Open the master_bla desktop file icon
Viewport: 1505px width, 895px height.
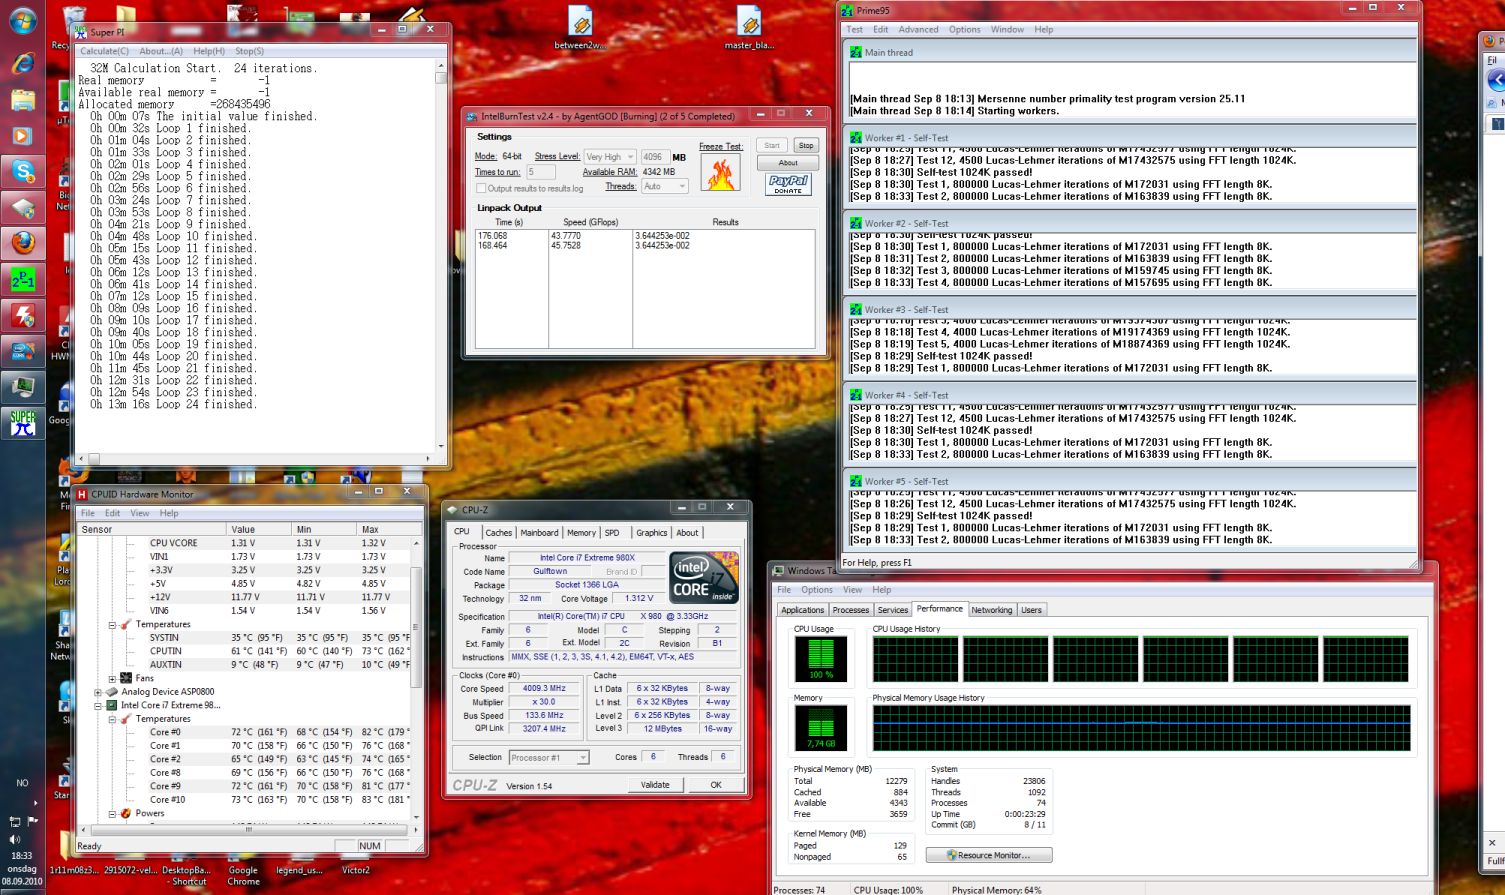coord(749,28)
